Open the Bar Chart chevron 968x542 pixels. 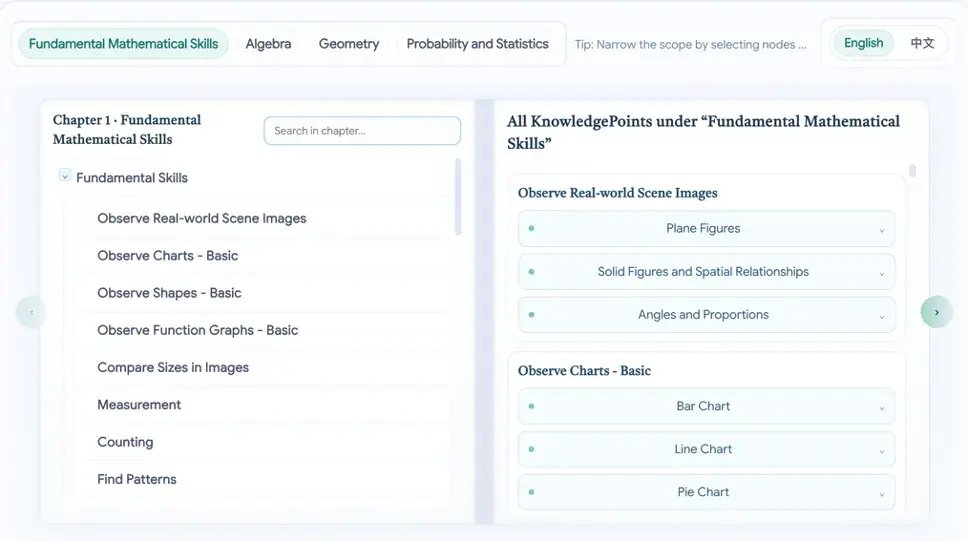(881, 408)
